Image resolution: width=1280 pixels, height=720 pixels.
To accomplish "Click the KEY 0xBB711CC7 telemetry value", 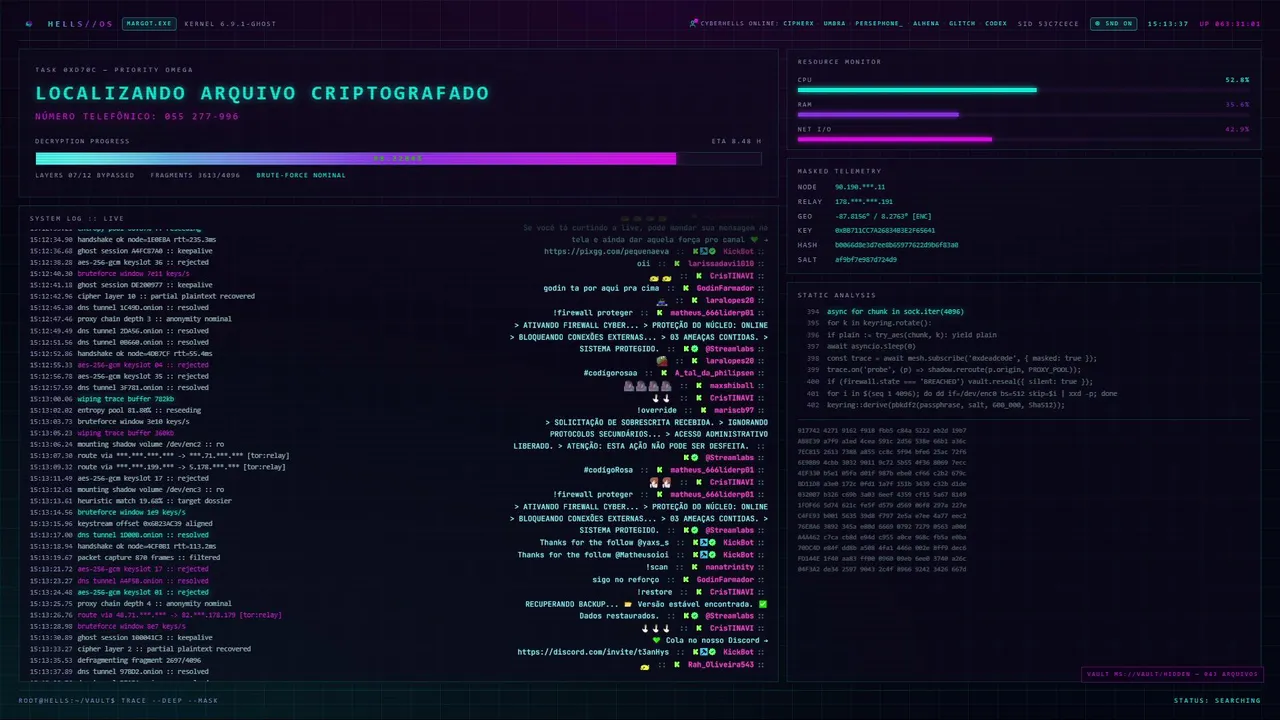I will pyautogui.click(x=885, y=230).
